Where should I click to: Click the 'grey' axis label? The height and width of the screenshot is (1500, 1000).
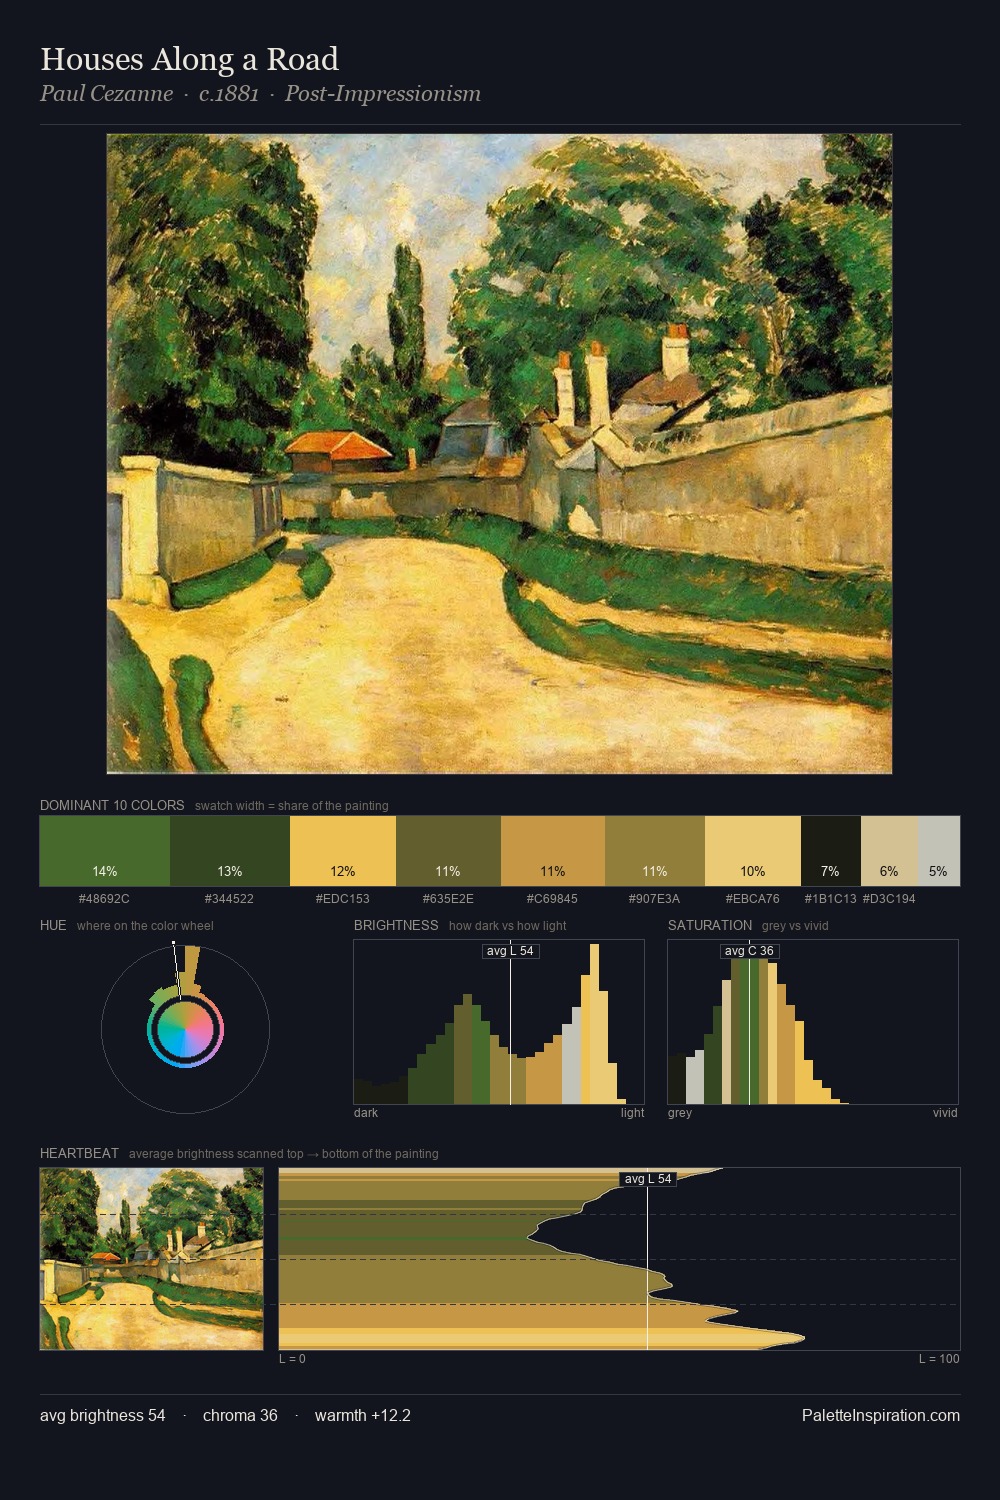pos(680,1113)
